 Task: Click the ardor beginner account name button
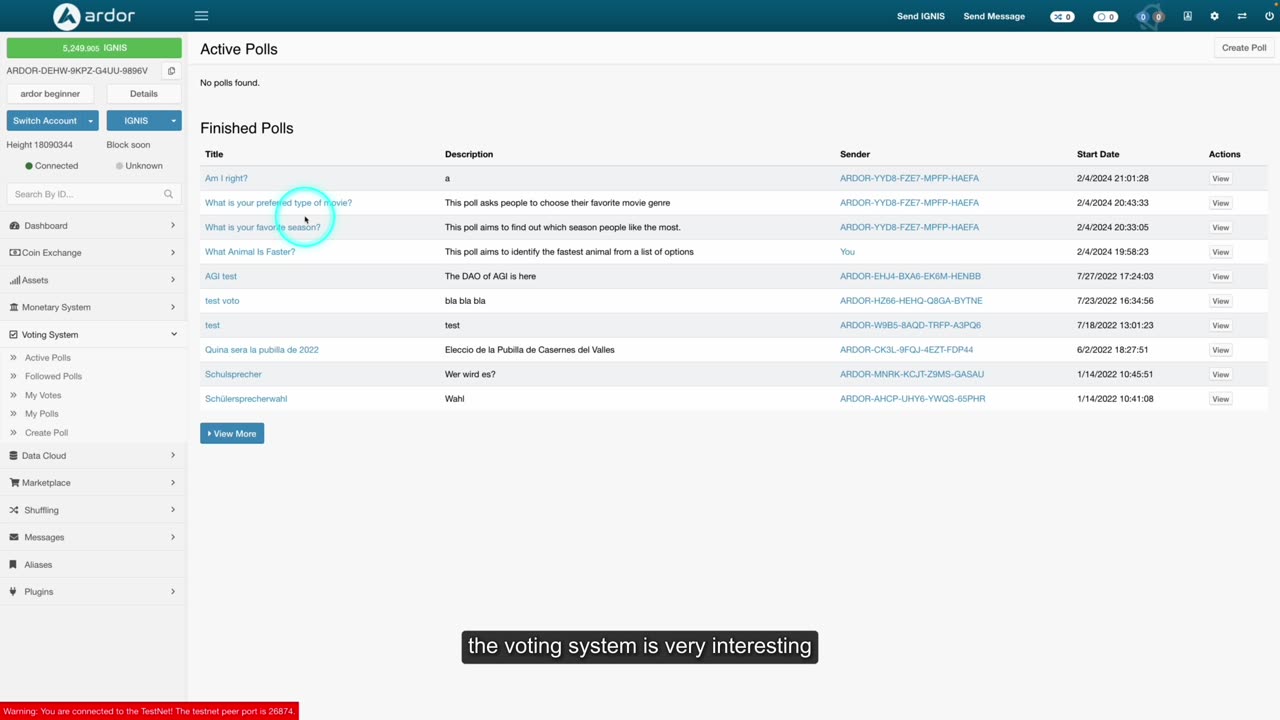tap(50, 94)
